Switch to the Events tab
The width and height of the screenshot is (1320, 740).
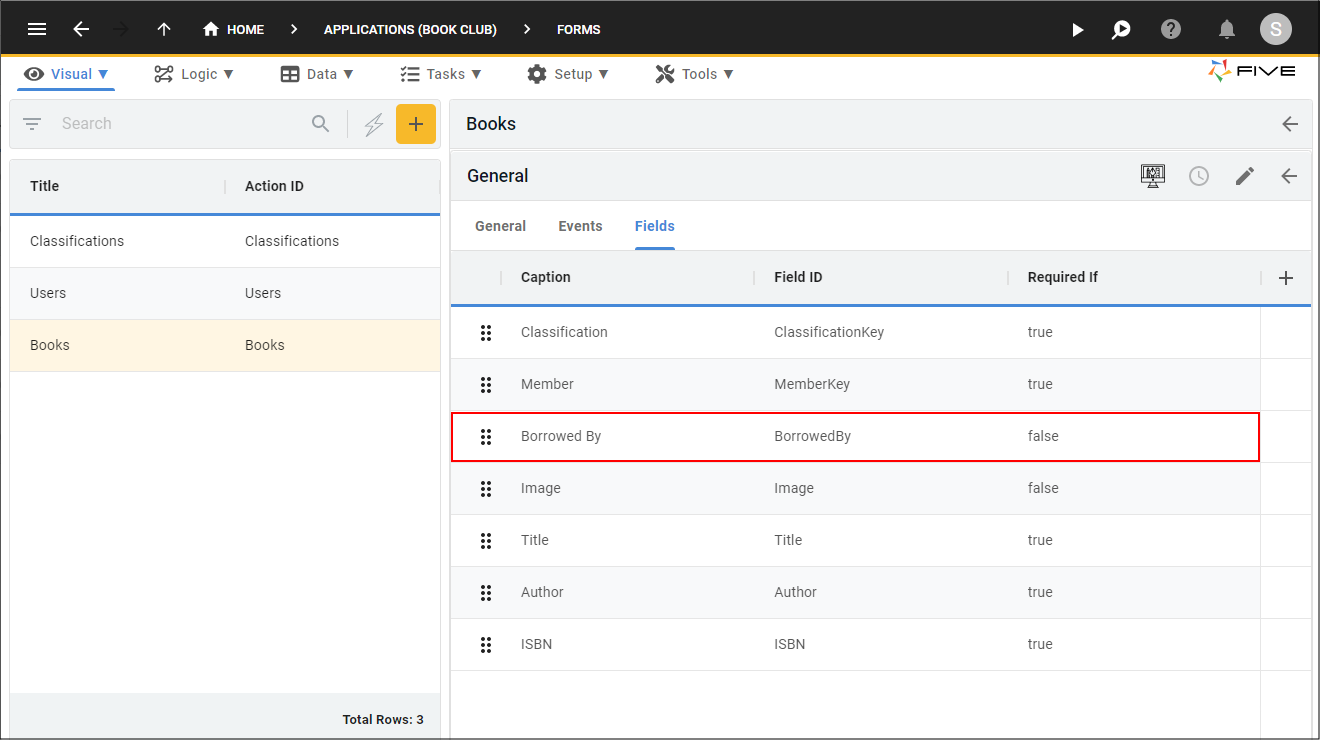(580, 226)
